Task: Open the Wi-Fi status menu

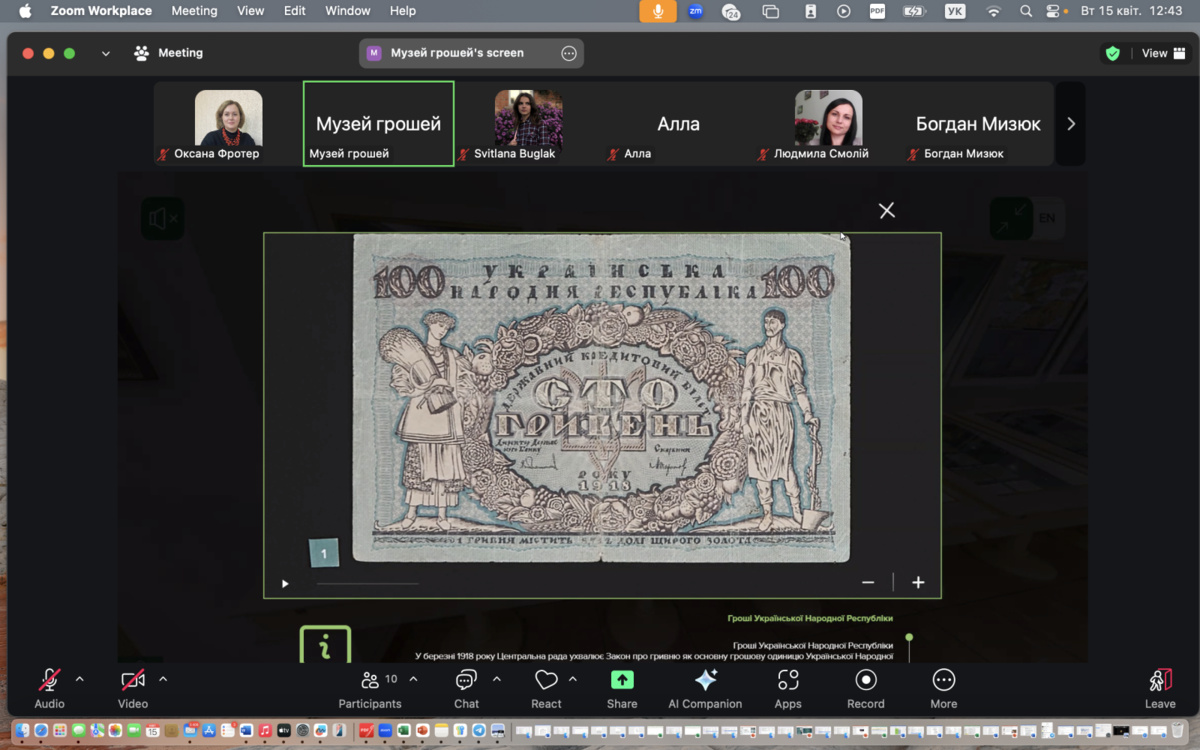Action: [x=993, y=11]
